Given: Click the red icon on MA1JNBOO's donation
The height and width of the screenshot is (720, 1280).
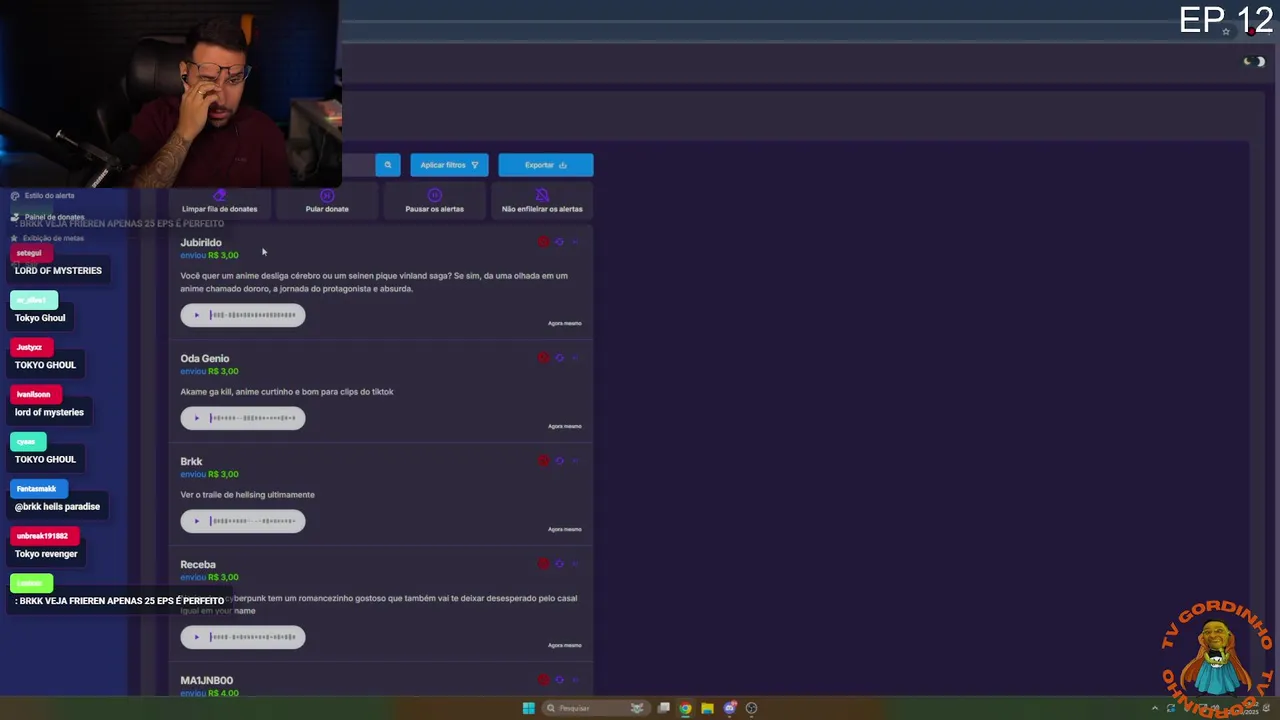Looking at the screenshot, I should [x=544, y=680].
